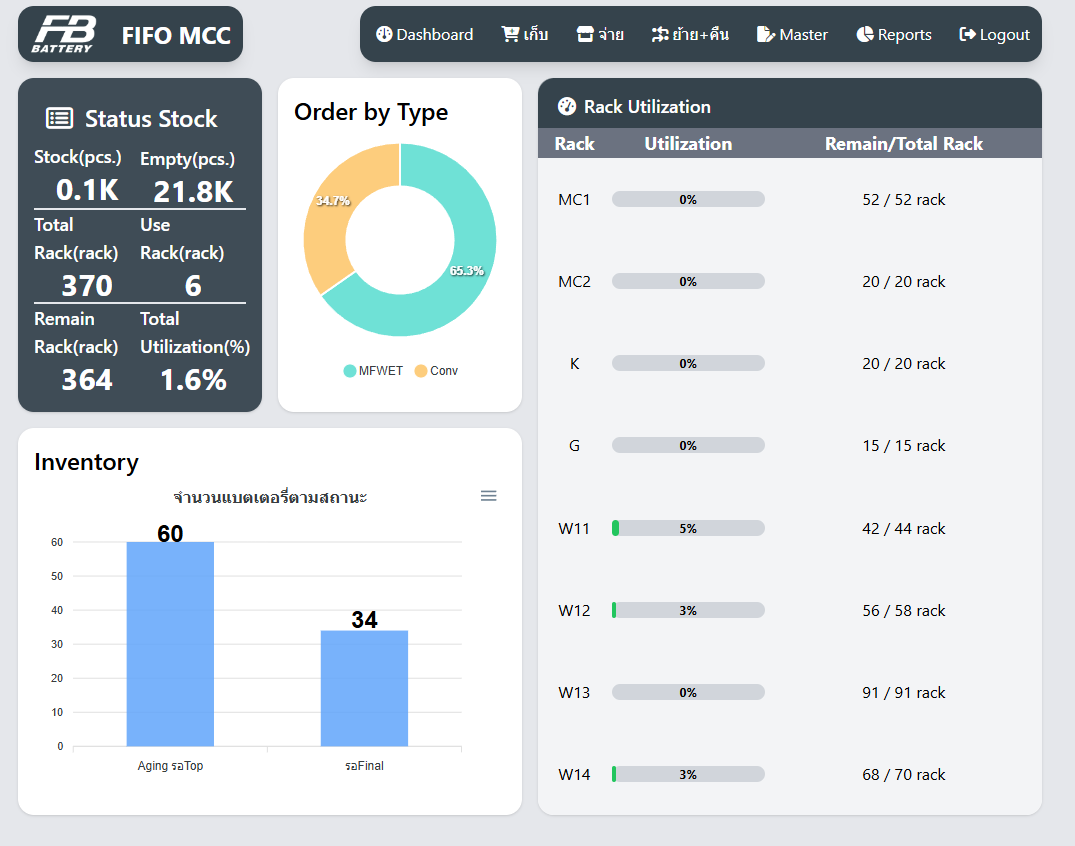Viewport: 1075px width, 846px height.
Task: Click the '52 / 52 rack' value
Action: (904, 200)
